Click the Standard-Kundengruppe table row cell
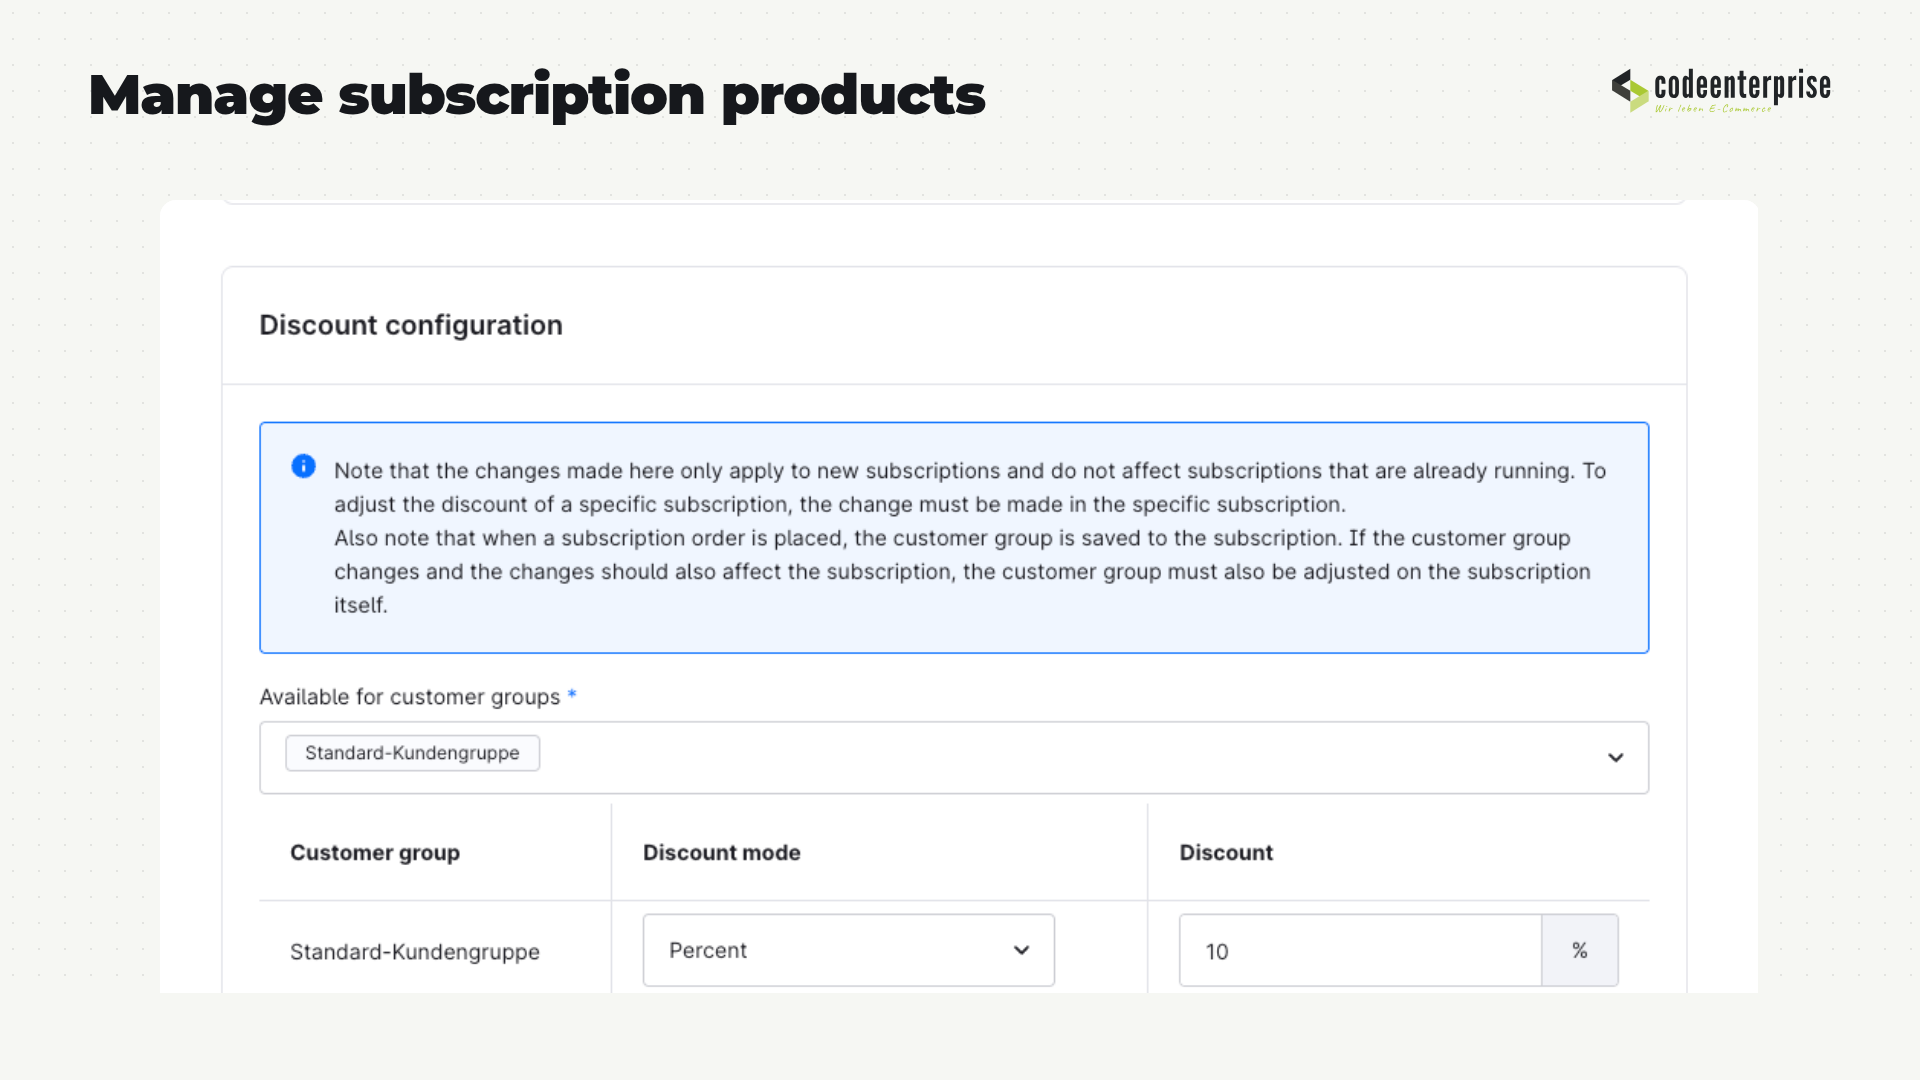Viewport: 1920px width, 1080px height. (415, 952)
